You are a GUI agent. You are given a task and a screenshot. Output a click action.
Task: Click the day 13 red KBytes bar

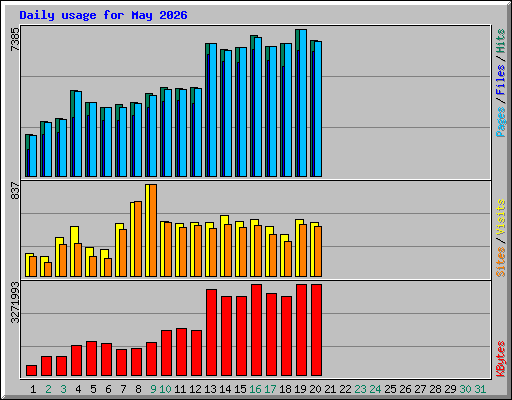[211, 333]
